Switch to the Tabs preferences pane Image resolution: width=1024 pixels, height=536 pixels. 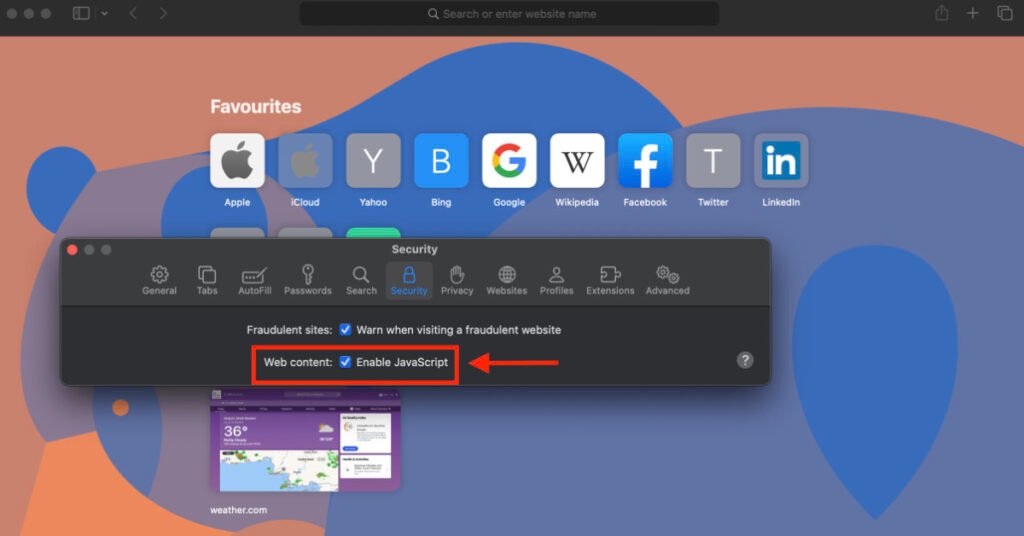pyautogui.click(x=207, y=280)
